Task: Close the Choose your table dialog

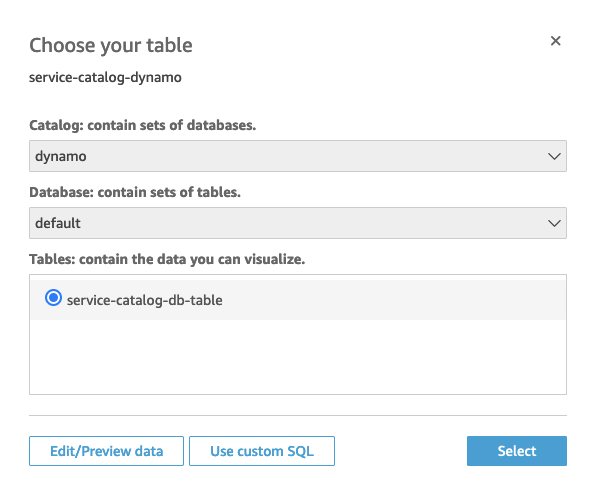Action: [555, 41]
